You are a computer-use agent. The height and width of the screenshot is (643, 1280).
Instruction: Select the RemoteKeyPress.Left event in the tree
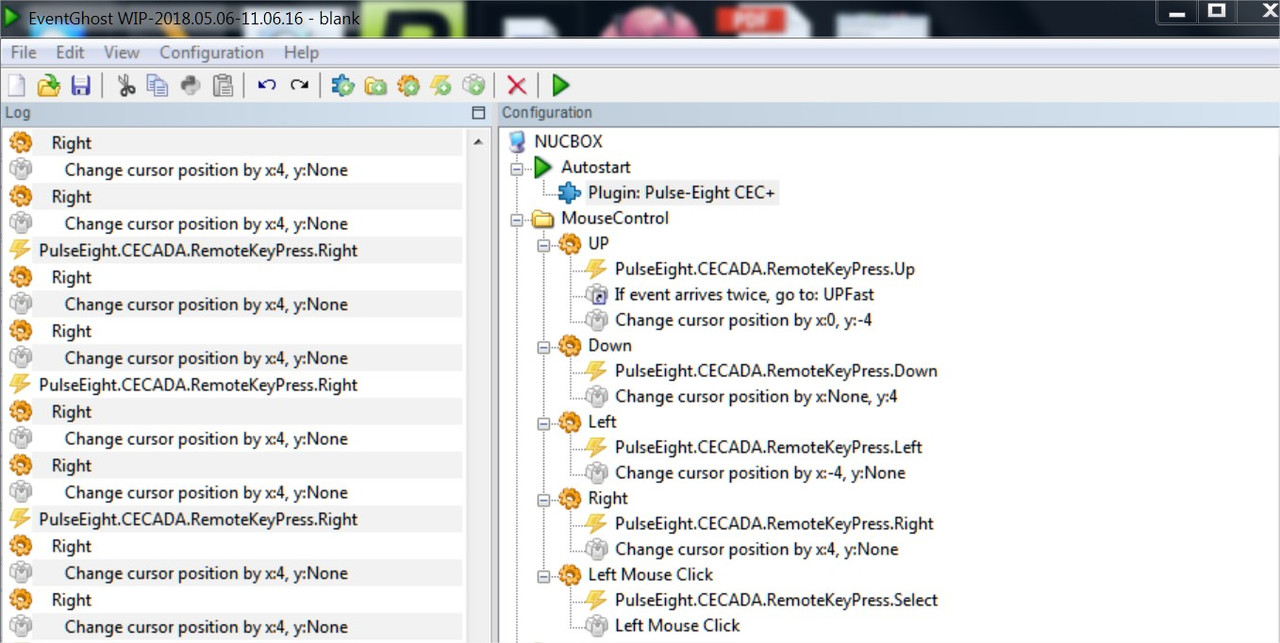pos(768,447)
